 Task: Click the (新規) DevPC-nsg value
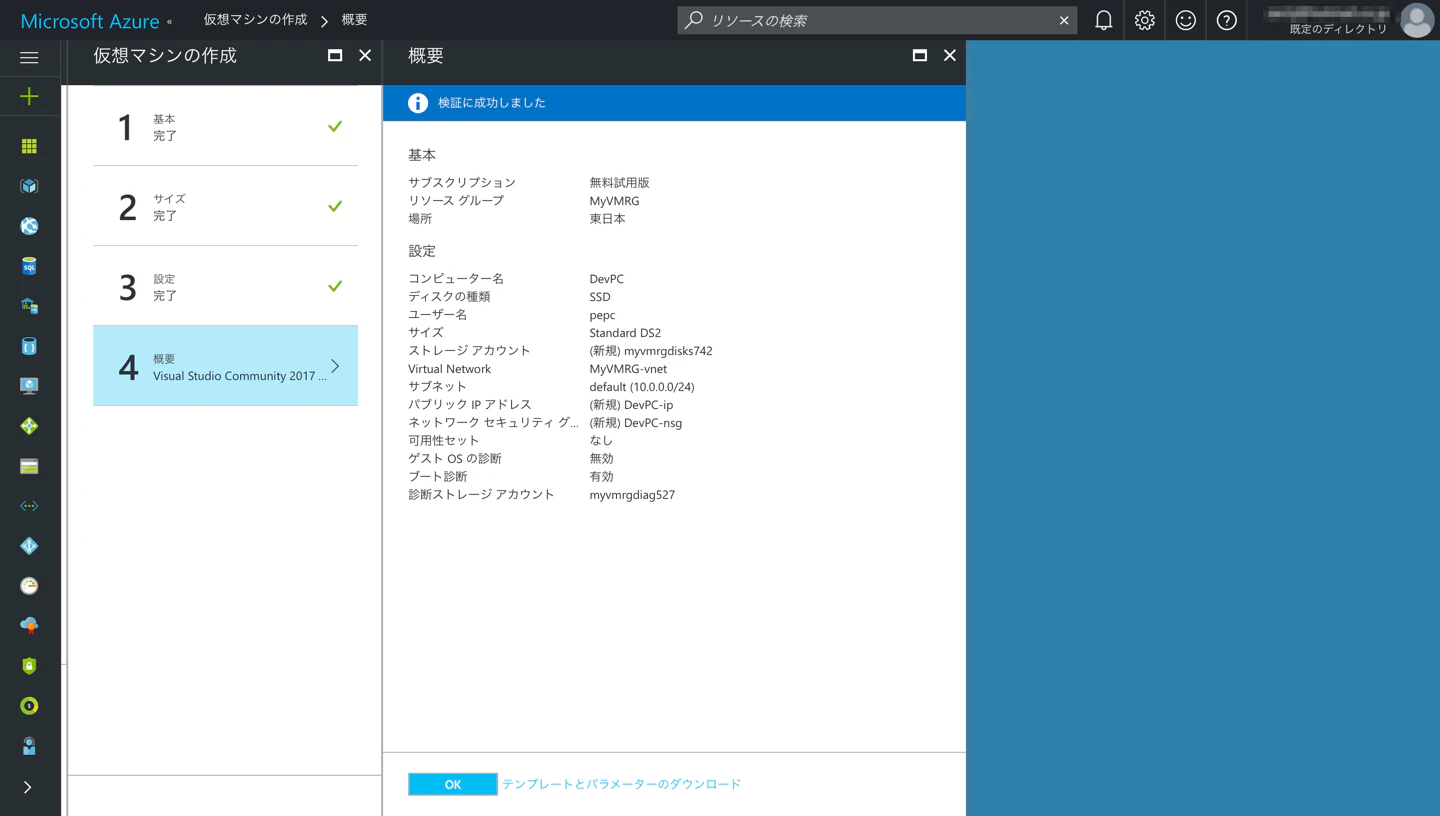click(636, 423)
